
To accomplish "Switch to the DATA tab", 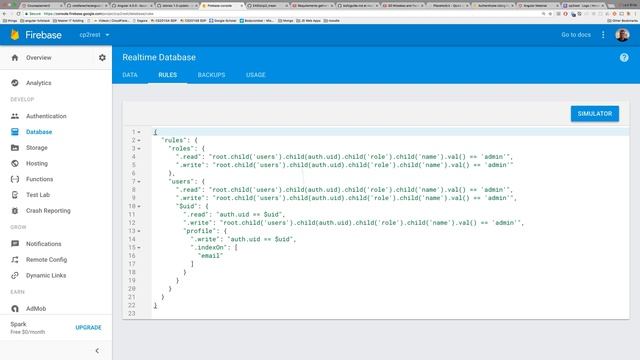I will 130,75.
